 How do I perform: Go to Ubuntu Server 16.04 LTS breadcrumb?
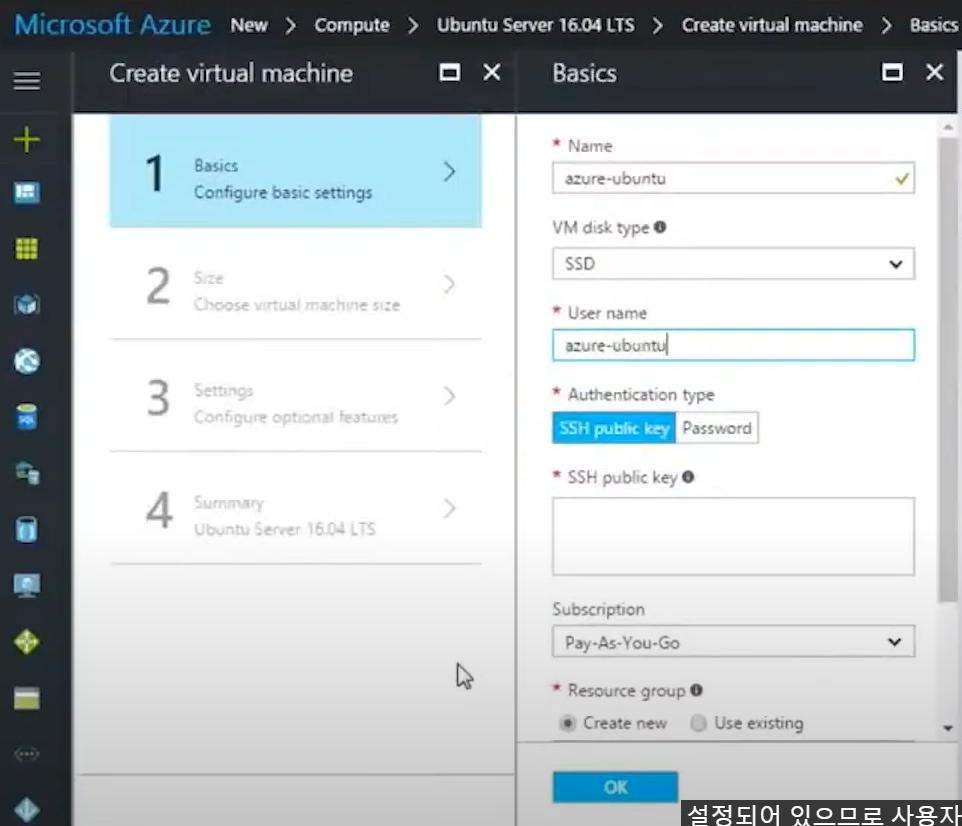(536, 25)
